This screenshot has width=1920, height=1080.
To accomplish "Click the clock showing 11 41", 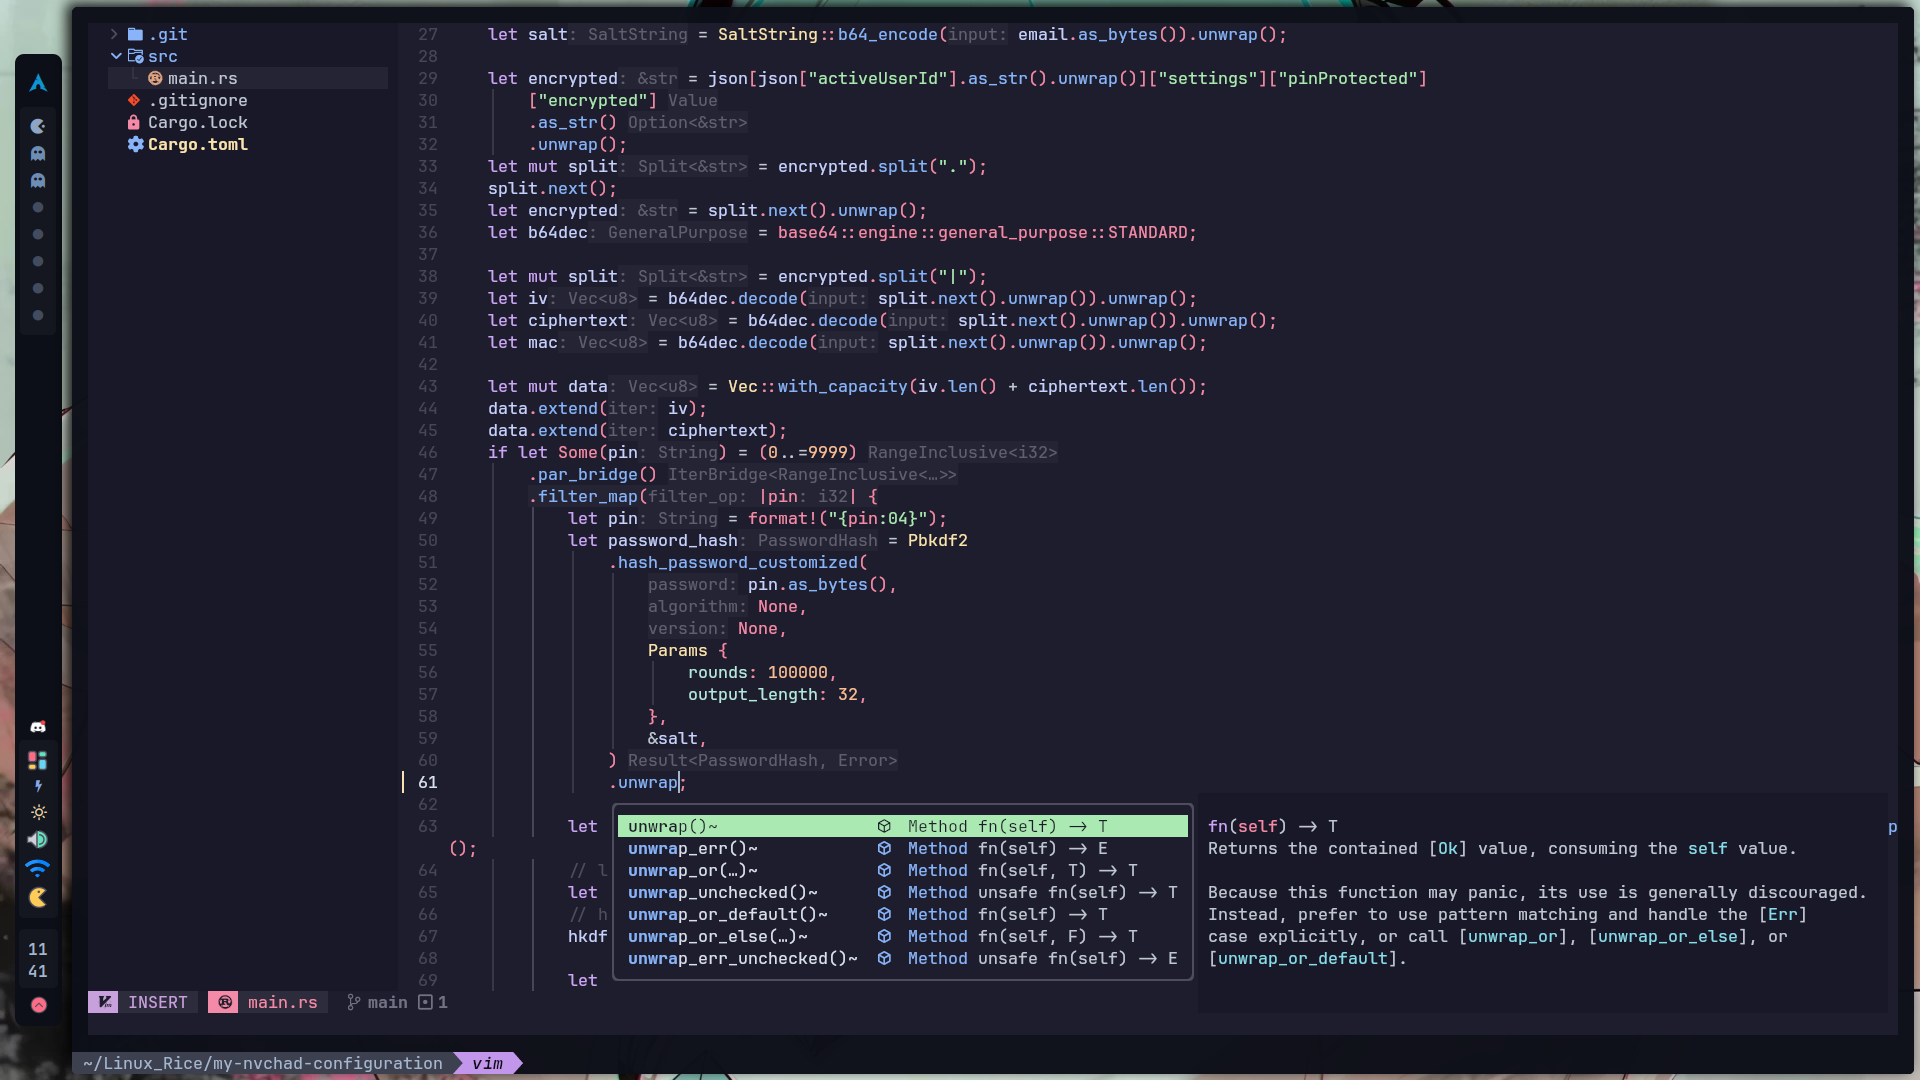I will [38, 960].
